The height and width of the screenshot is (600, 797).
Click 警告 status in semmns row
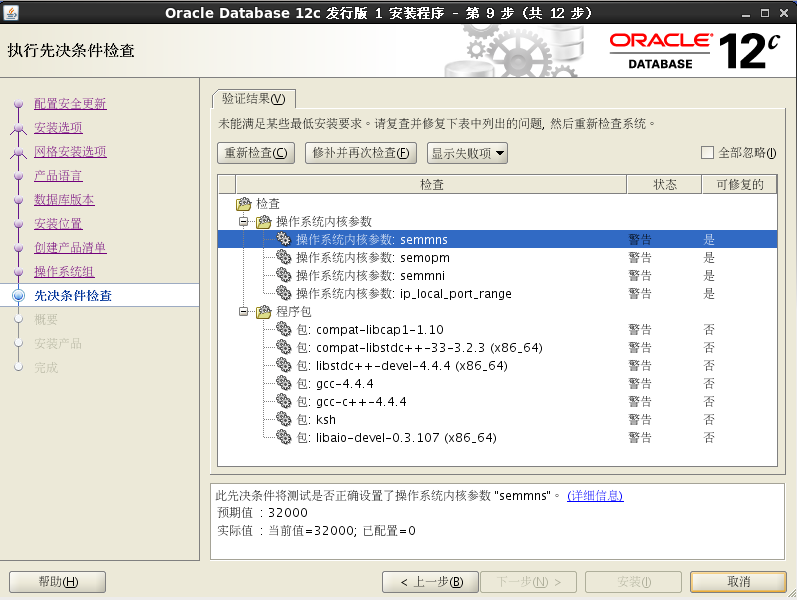tap(640, 239)
